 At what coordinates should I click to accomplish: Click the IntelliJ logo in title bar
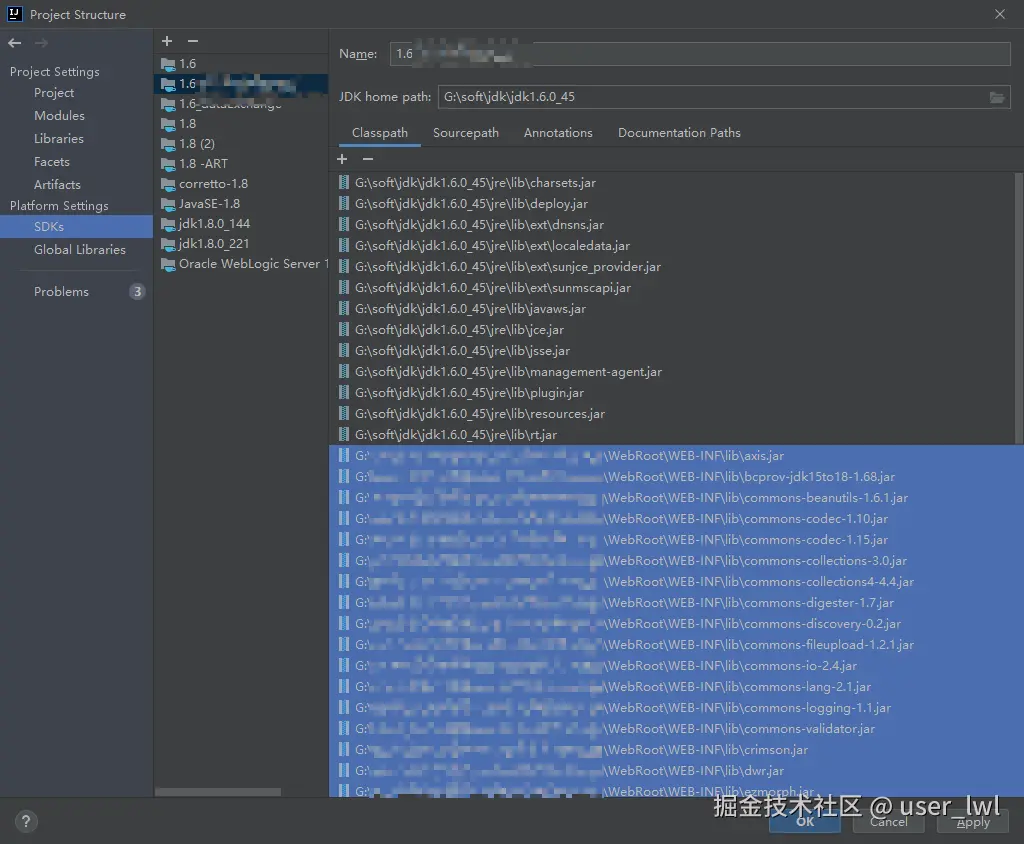14,14
